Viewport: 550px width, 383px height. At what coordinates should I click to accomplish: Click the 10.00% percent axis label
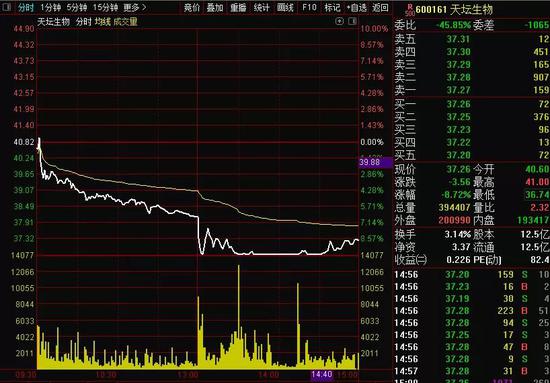tap(375, 29)
